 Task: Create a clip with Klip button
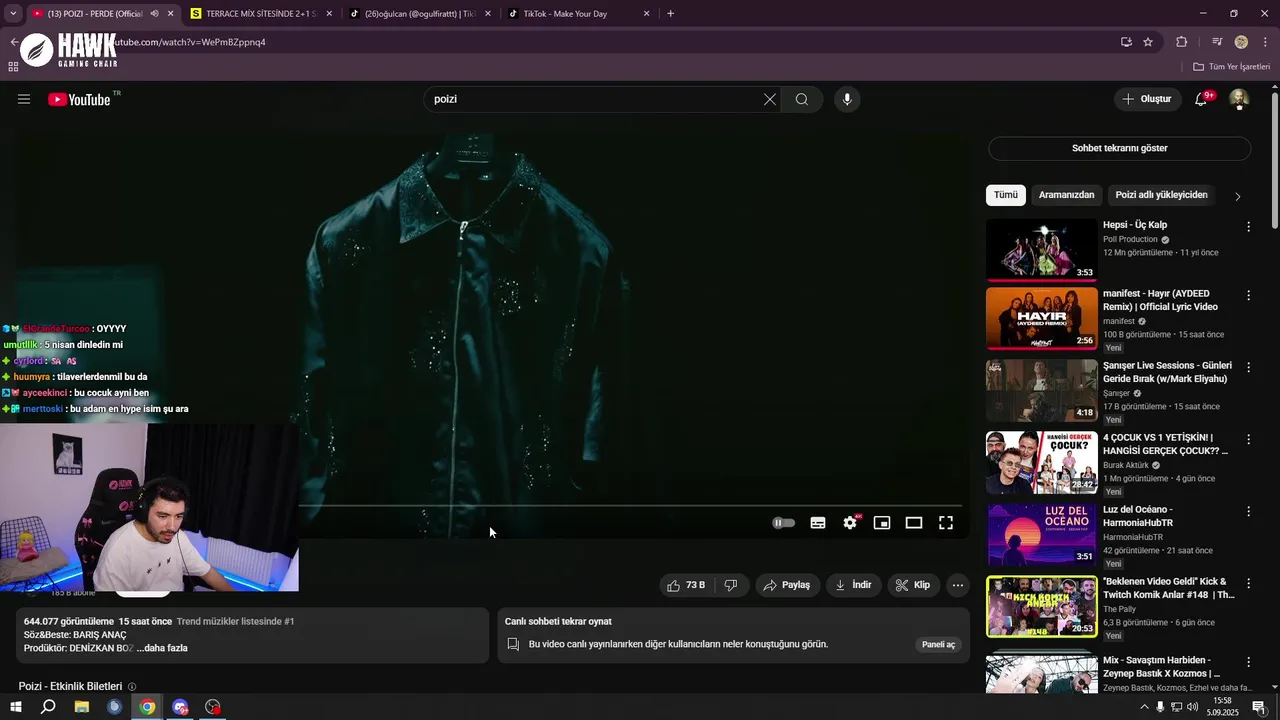coord(913,585)
